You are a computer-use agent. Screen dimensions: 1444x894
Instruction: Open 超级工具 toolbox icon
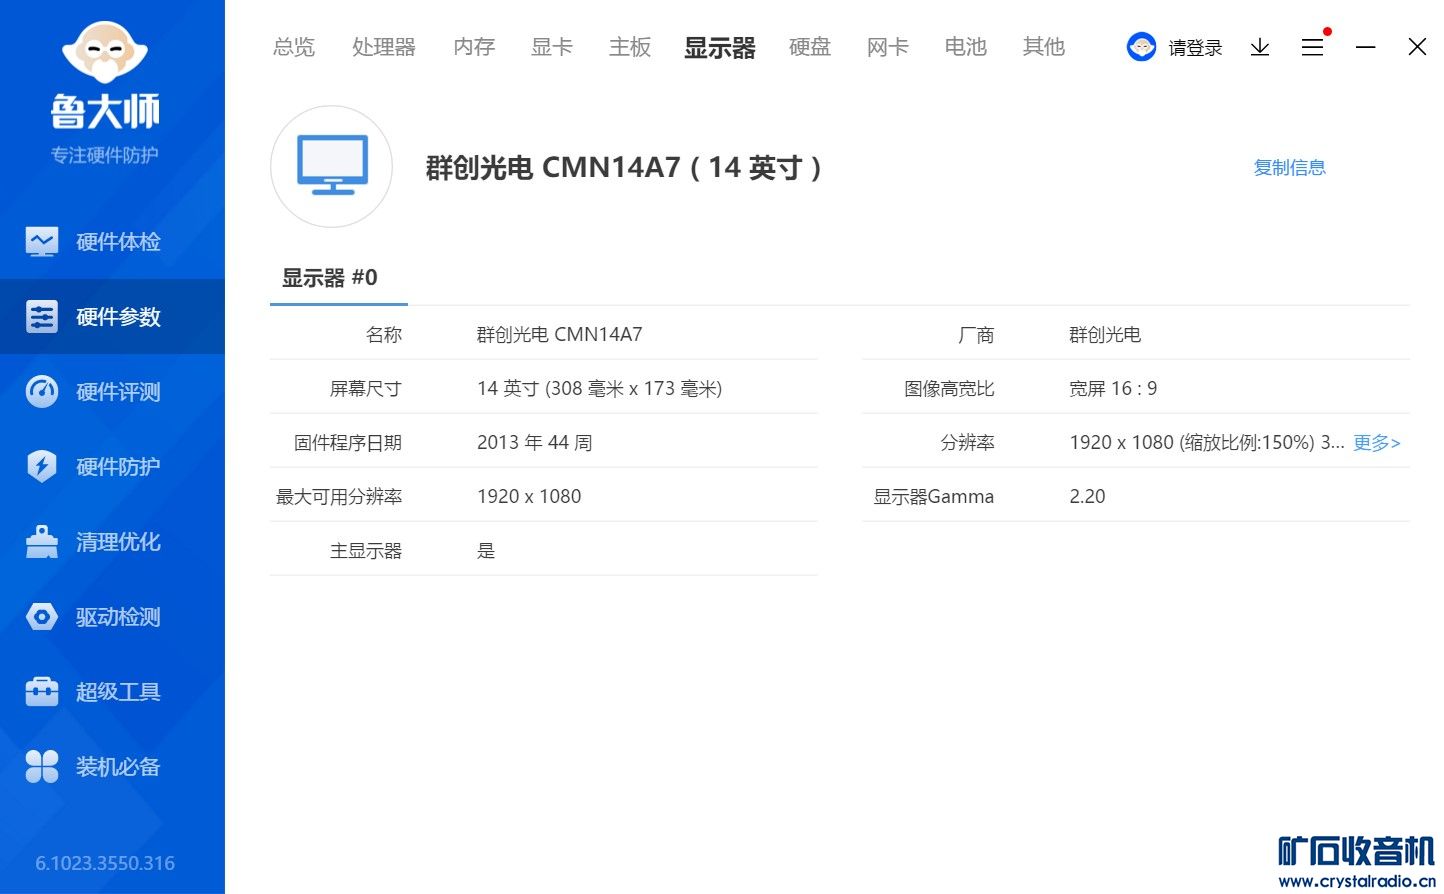point(42,692)
